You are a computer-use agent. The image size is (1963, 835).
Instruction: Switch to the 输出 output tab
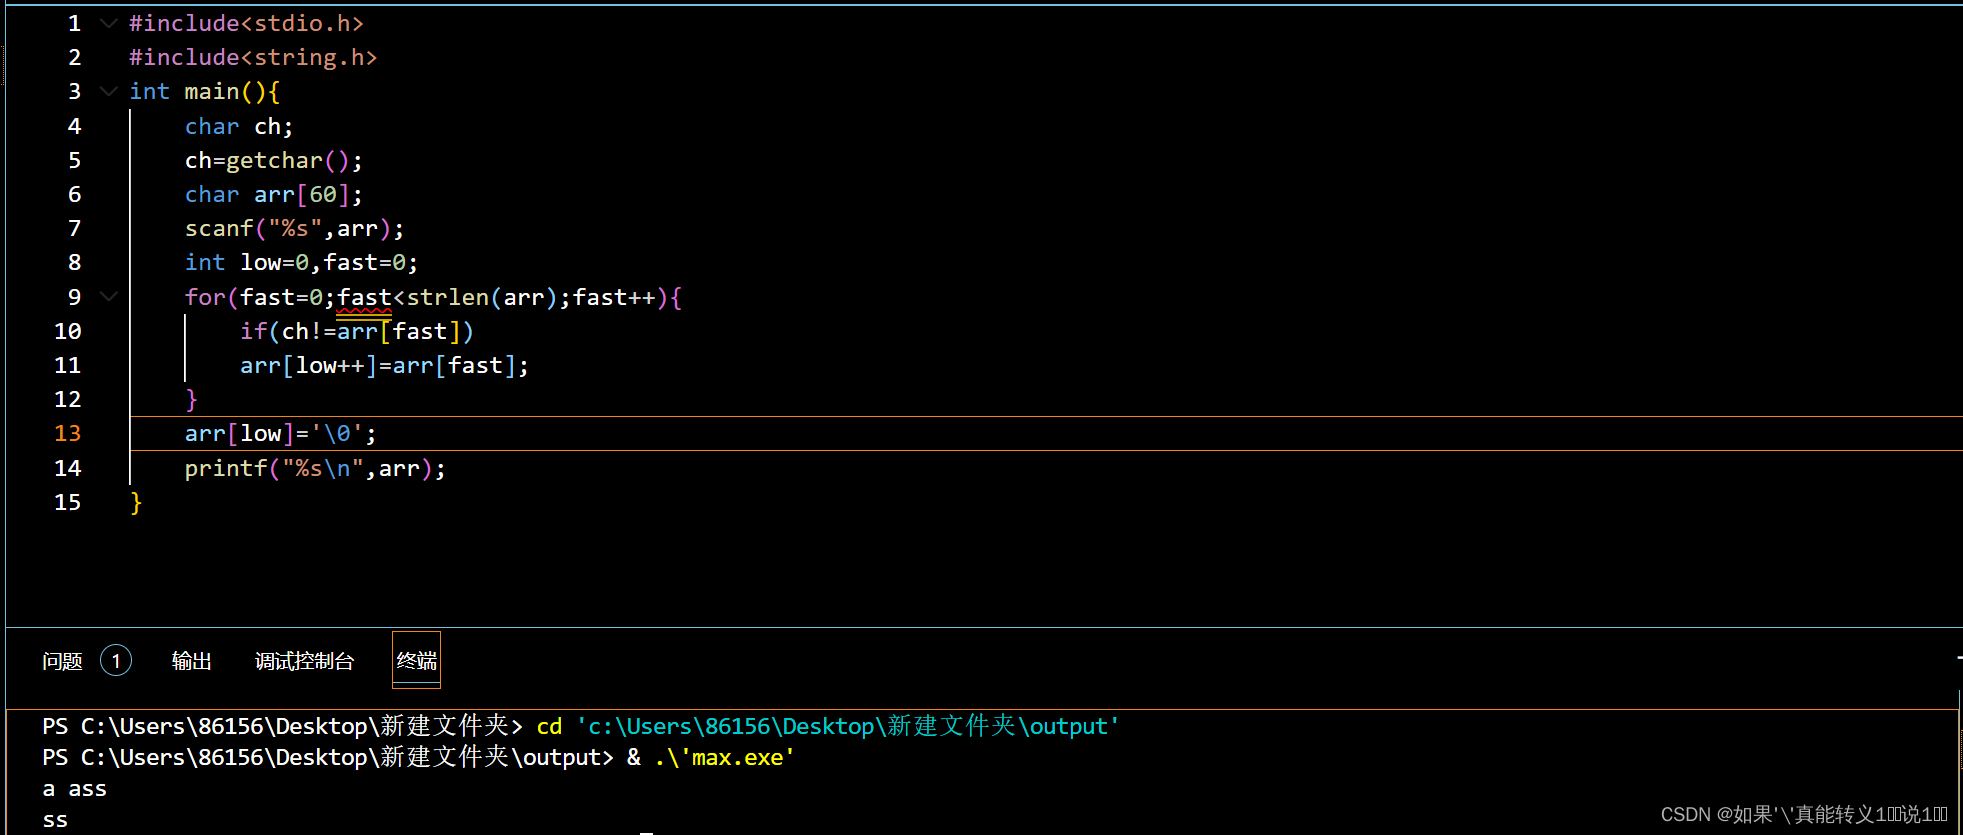point(191,661)
